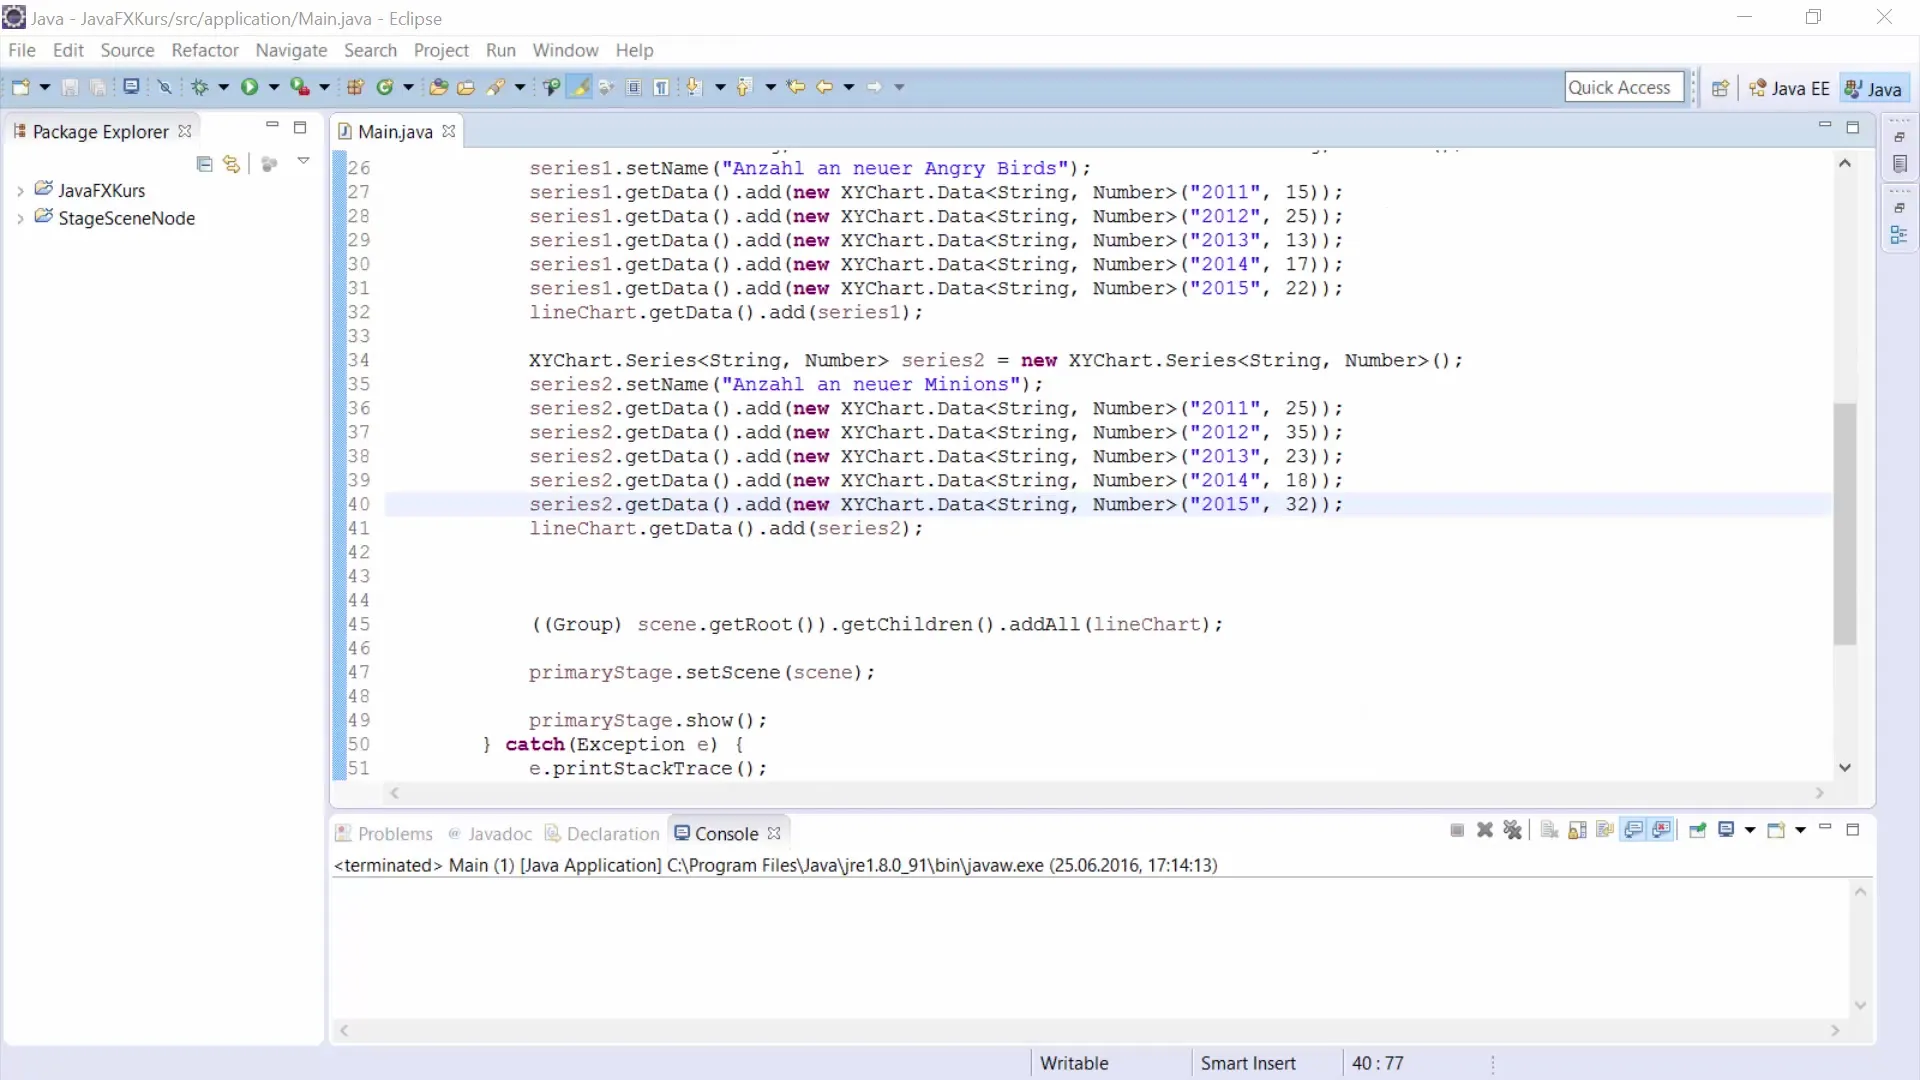This screenshot has width=1920, height=1080.
Task: Toggle Block Selection Mode icon
Action: (634, 87)
